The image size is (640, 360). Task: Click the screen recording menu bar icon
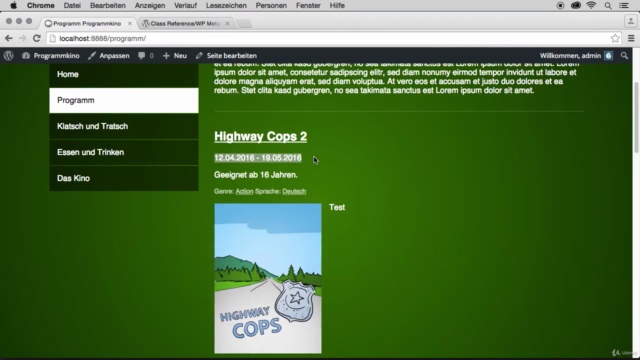coord(560,5)
